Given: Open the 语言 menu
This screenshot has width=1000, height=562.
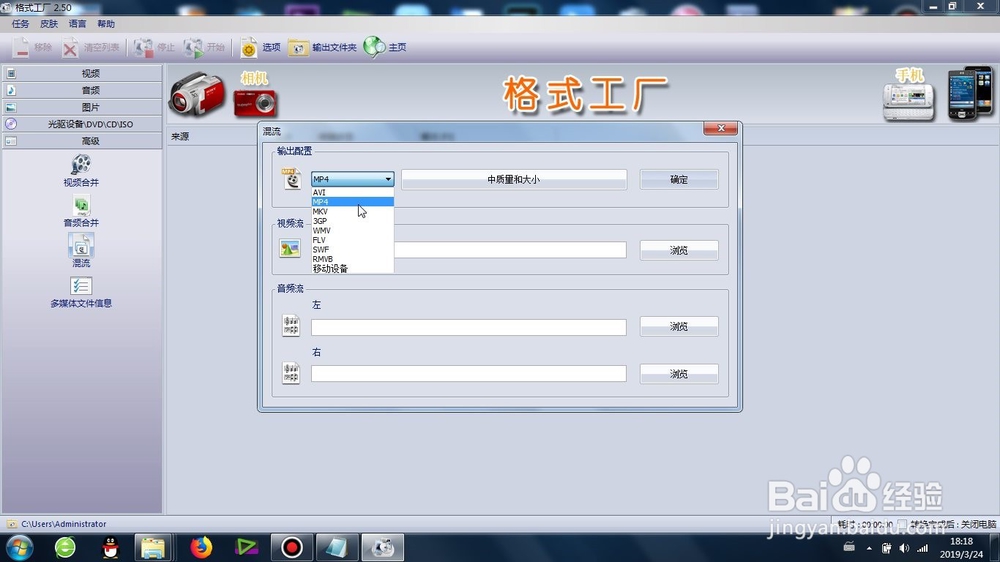Looking at the screenshot, I should (77, 24).
